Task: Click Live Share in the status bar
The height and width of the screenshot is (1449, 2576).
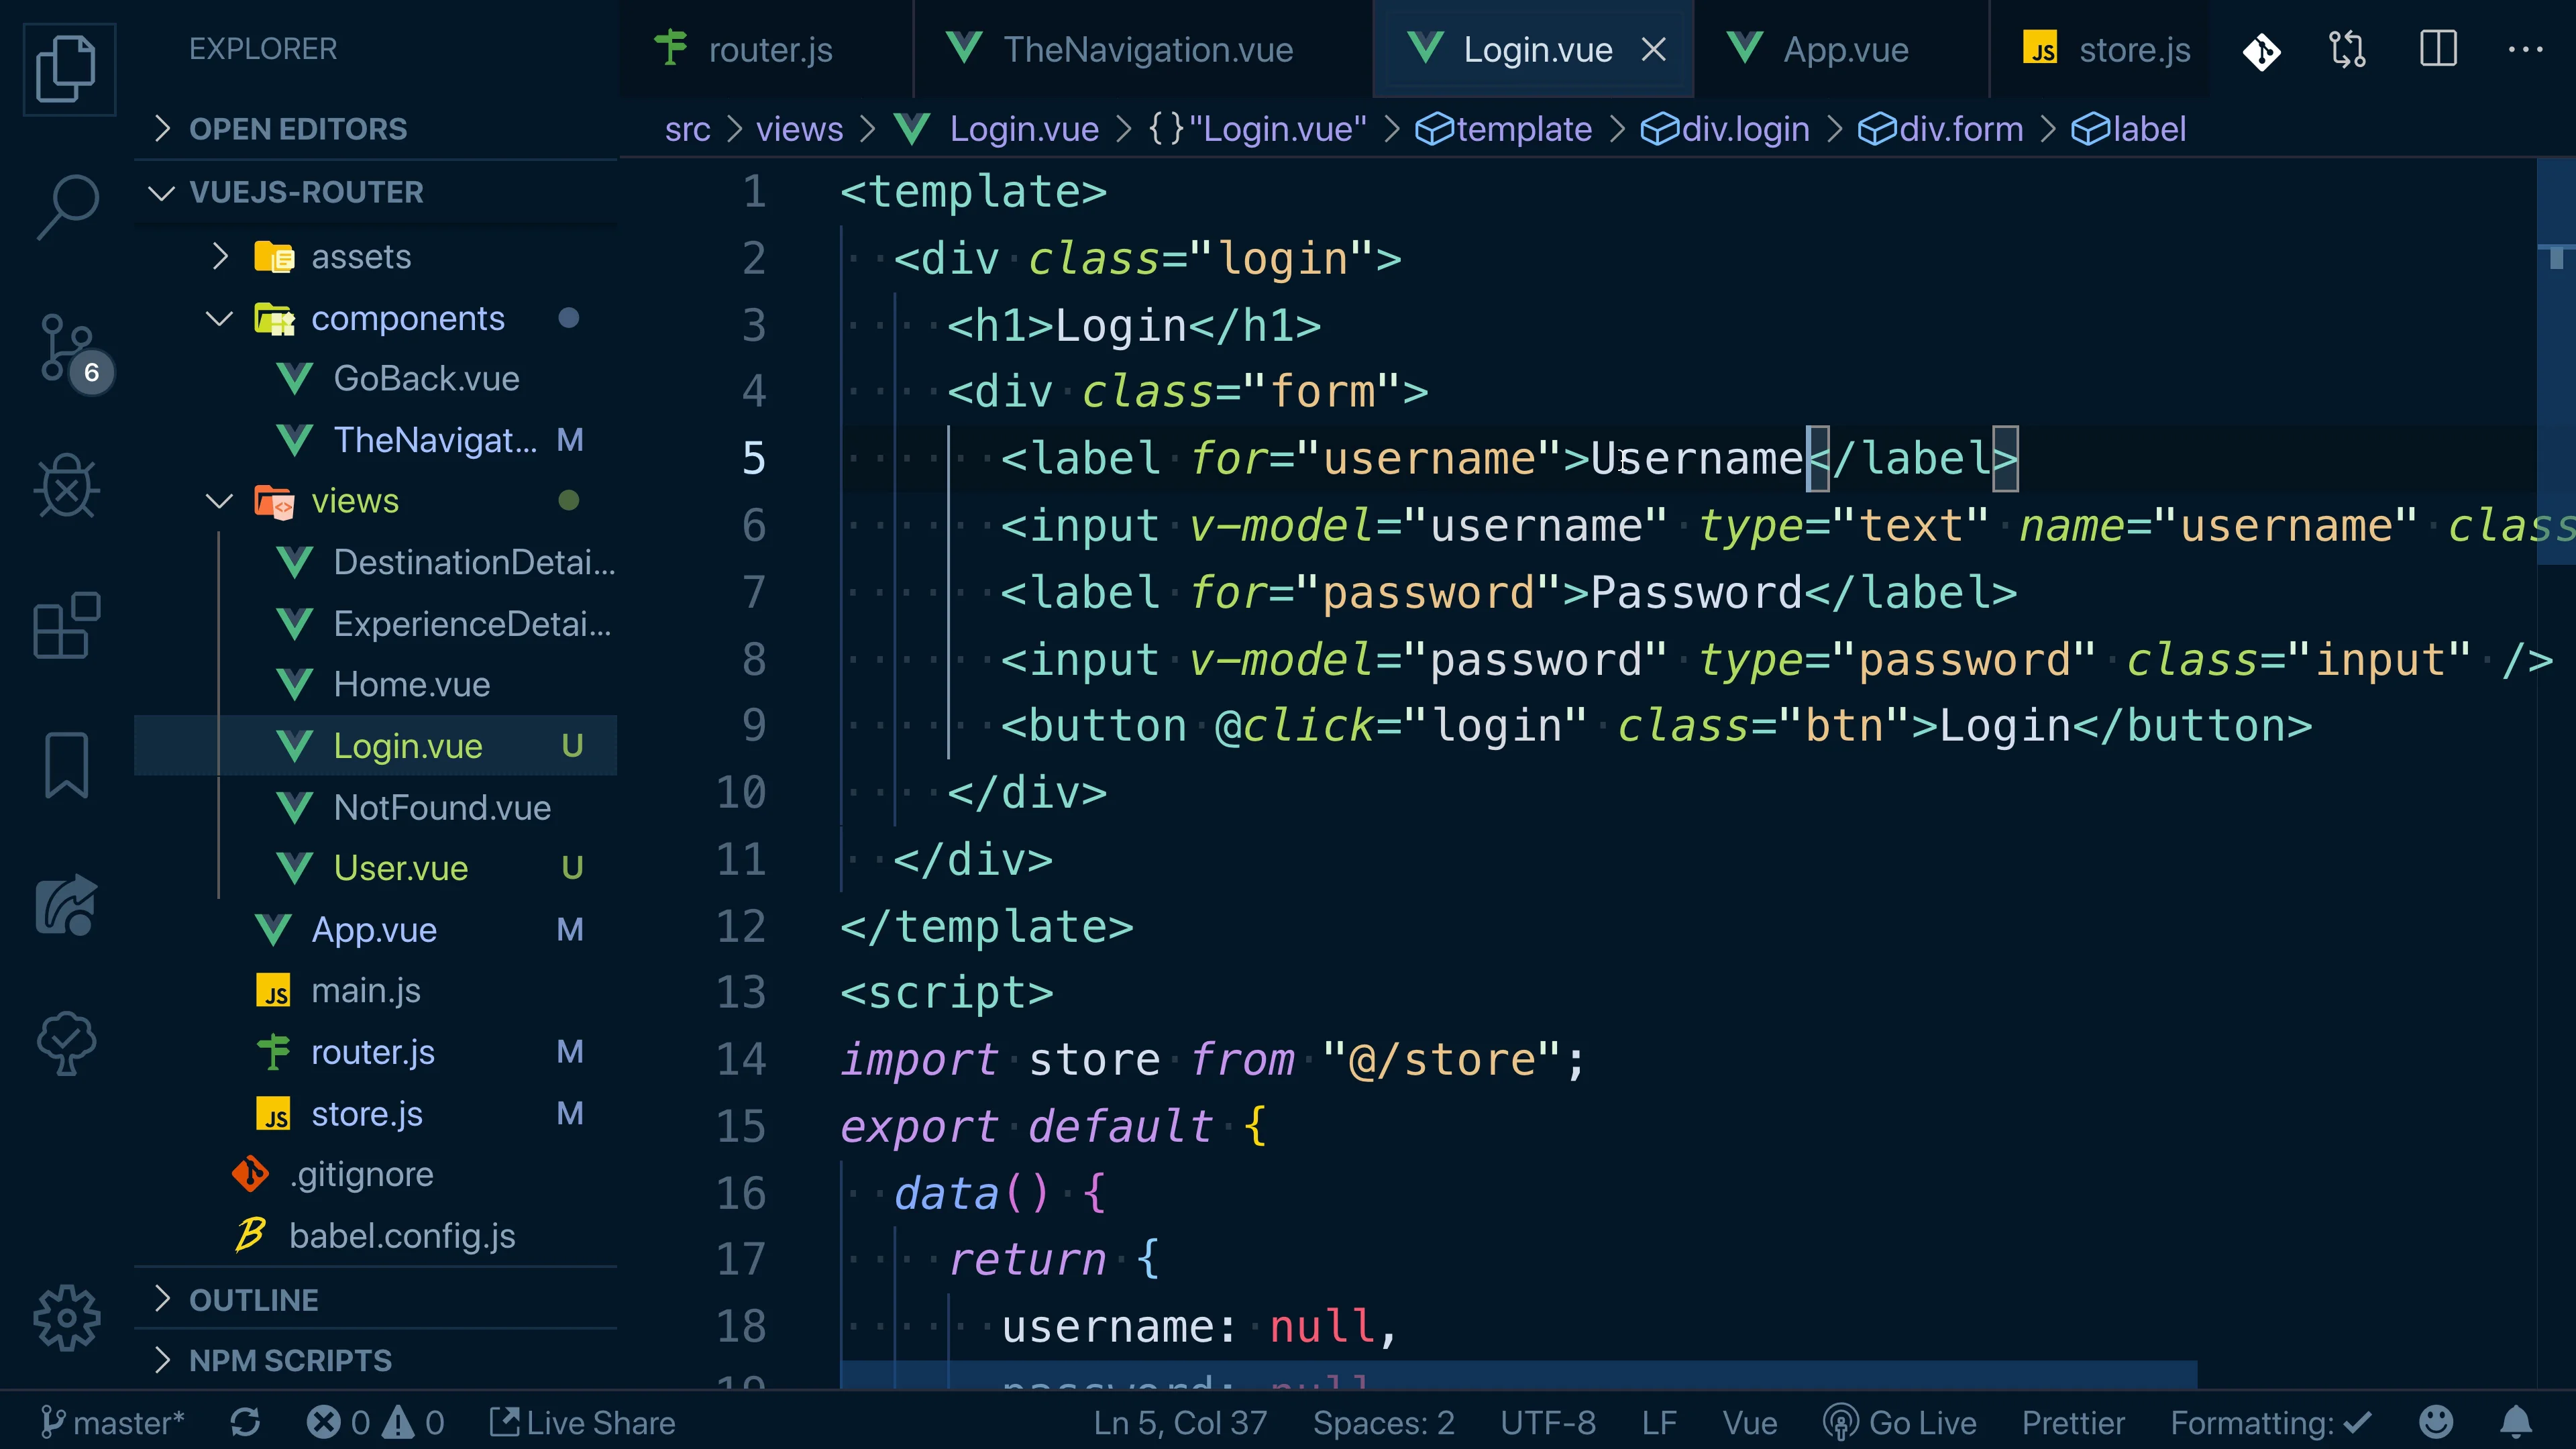Action: 583,1422
